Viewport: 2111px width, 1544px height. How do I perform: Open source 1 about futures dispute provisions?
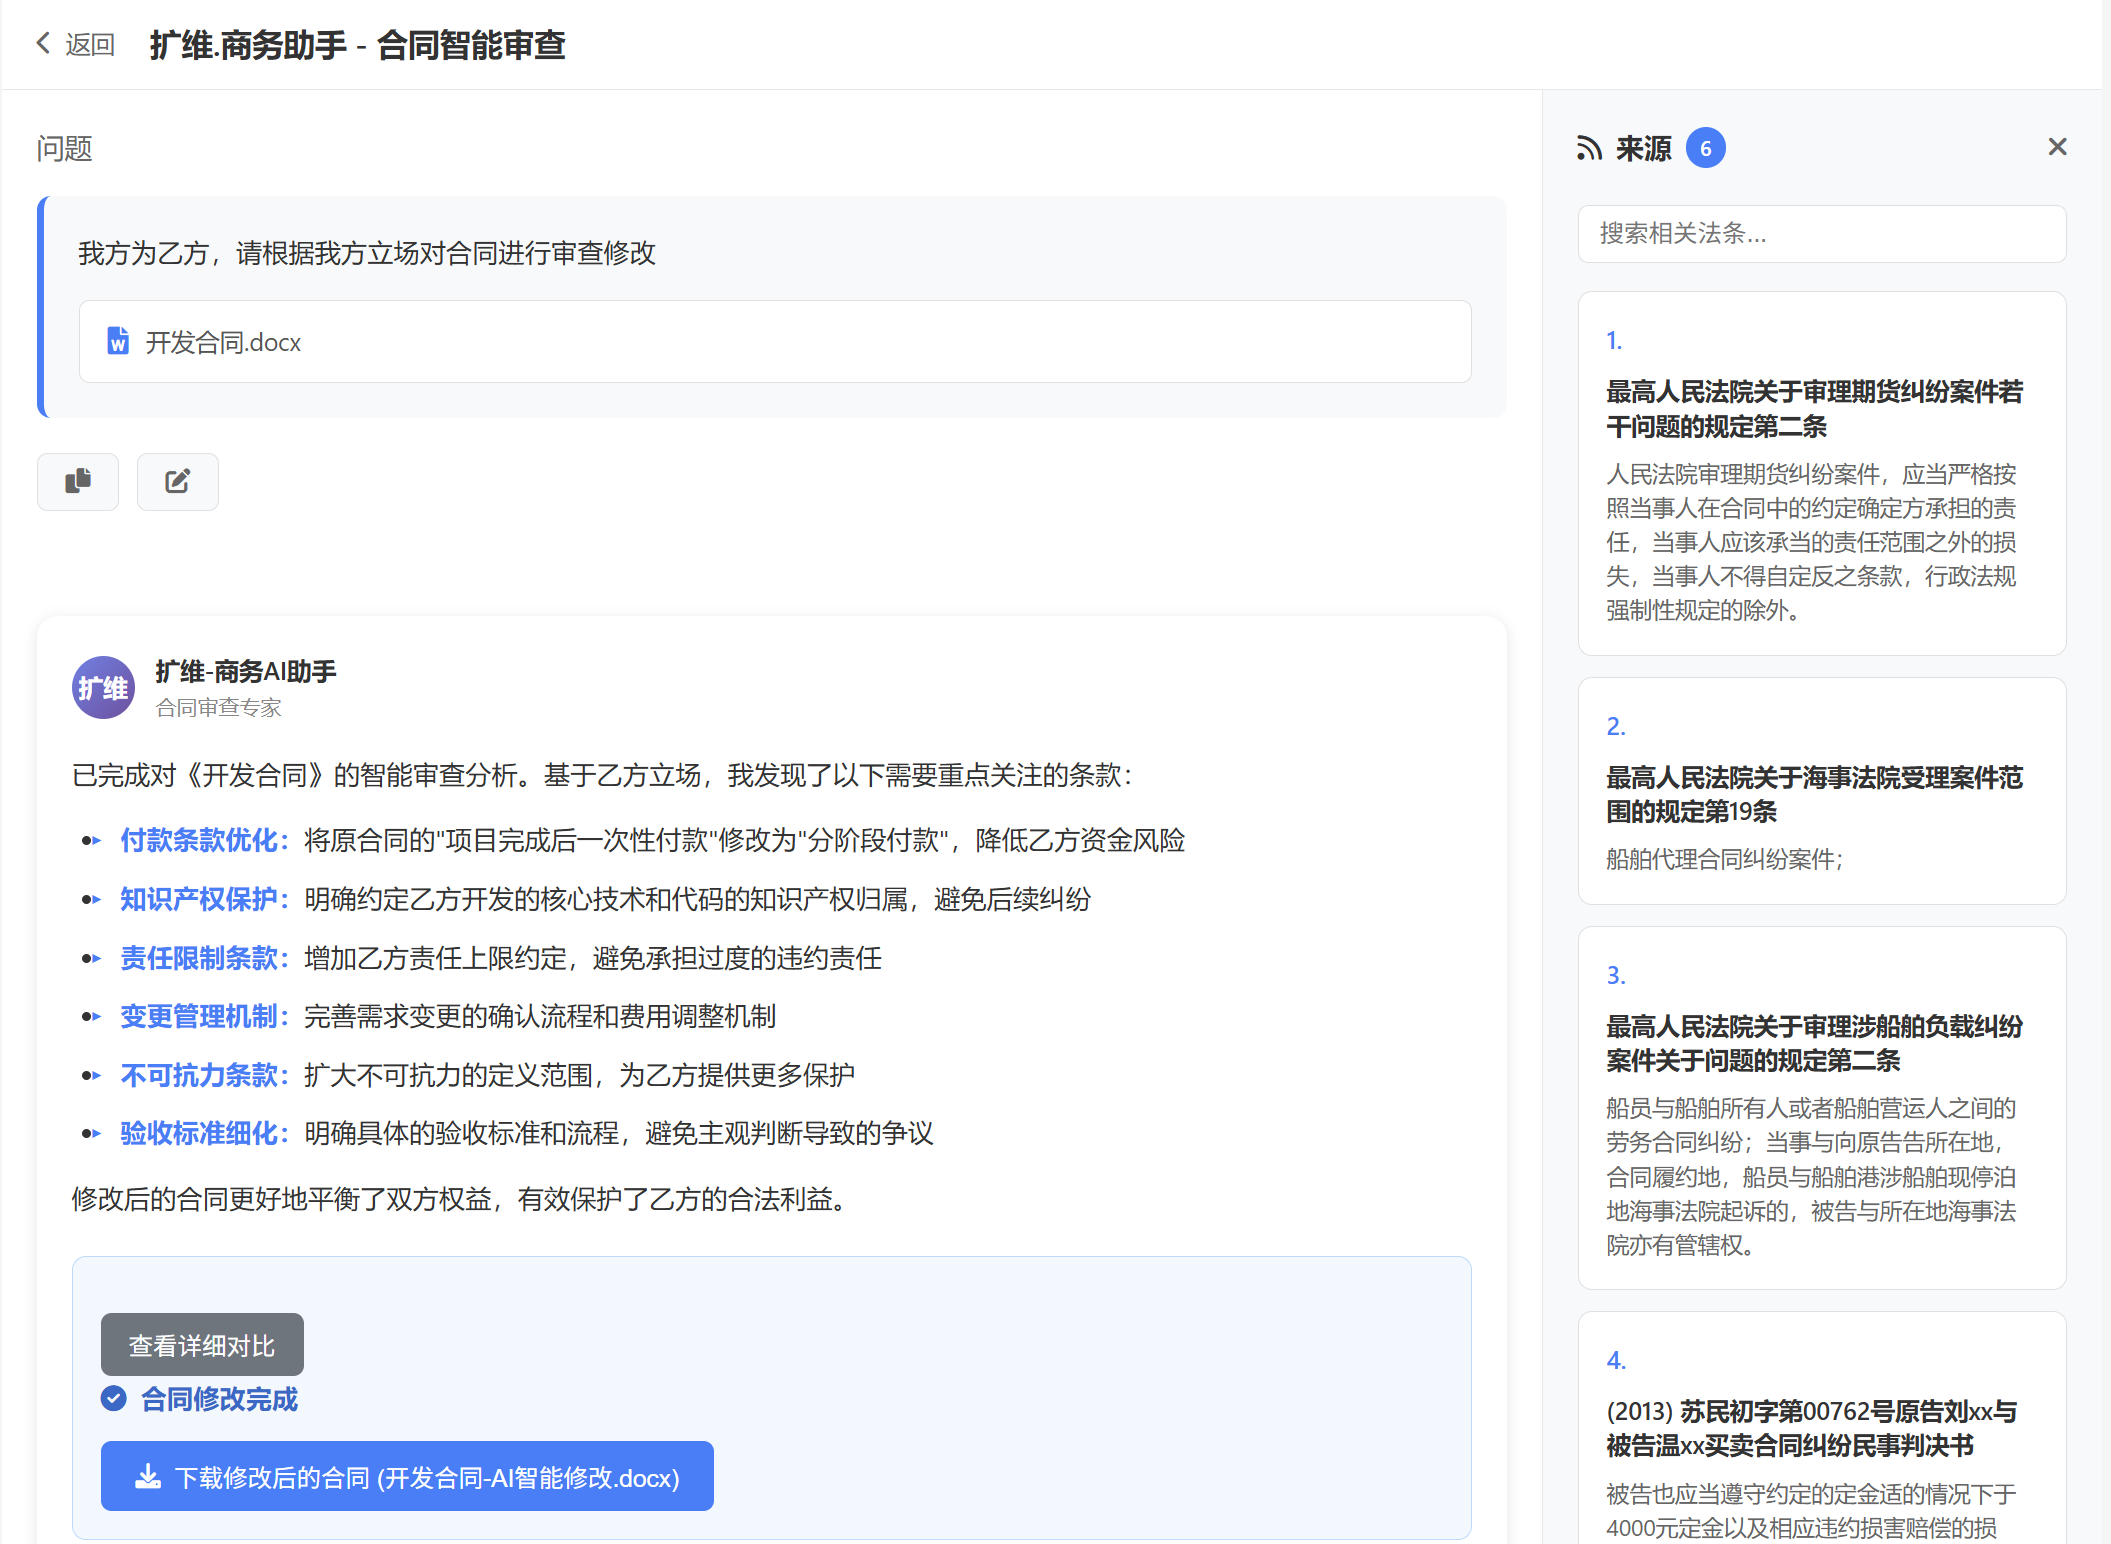(x=1813, y=409)
